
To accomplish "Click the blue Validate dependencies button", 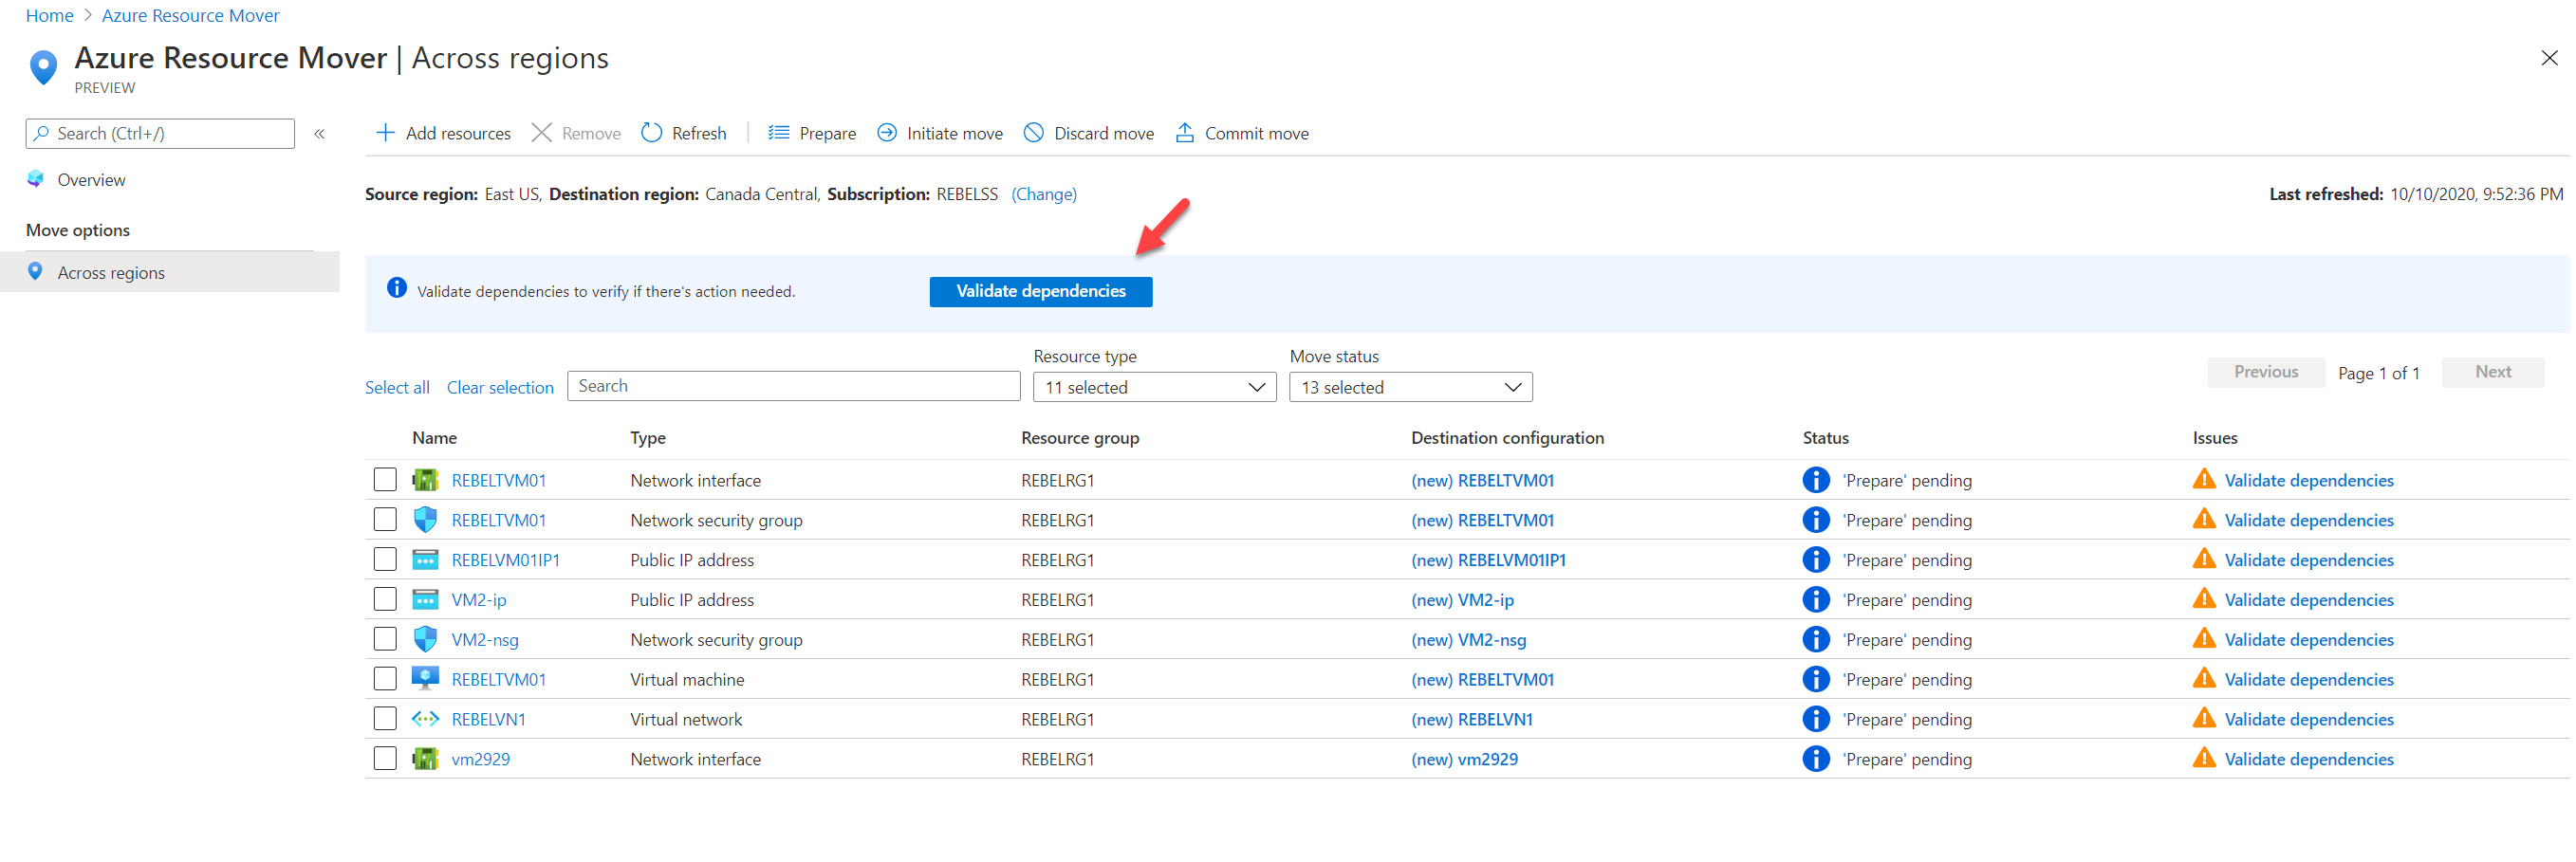I will pyautogui.click(x=1040, y=291).
